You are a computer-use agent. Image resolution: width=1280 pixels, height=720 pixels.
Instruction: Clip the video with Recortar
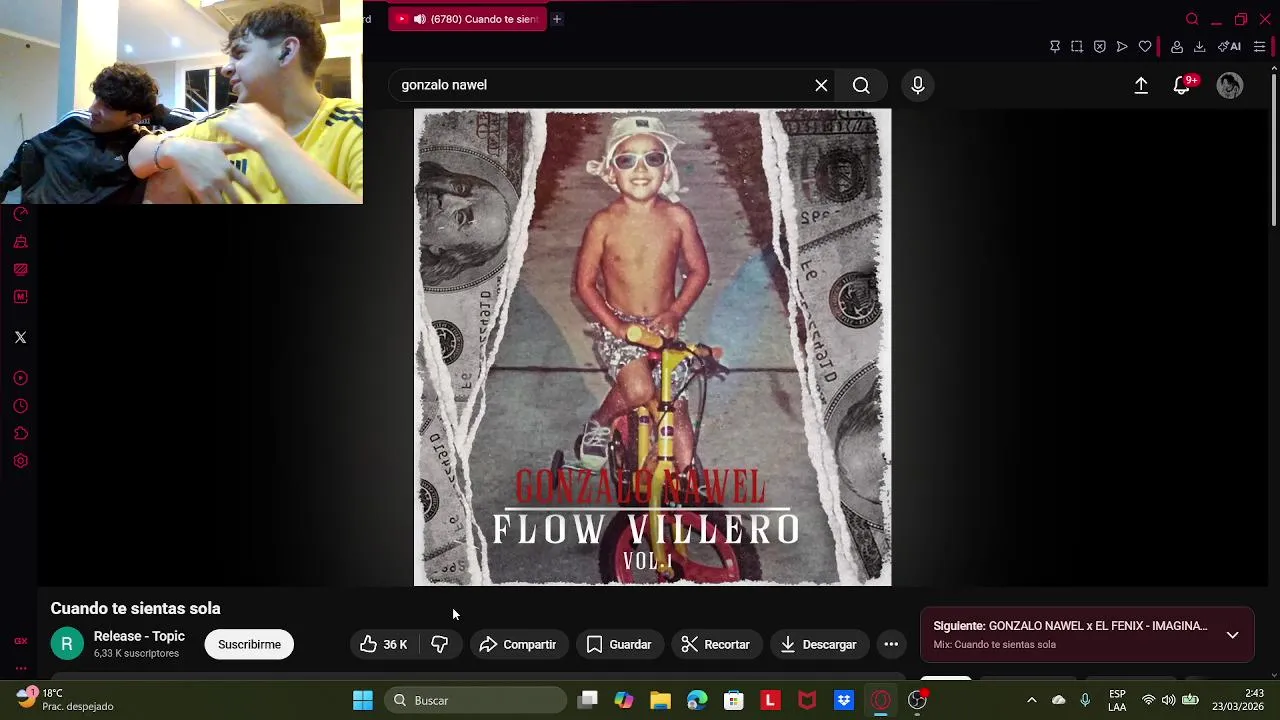coord(715,644)
